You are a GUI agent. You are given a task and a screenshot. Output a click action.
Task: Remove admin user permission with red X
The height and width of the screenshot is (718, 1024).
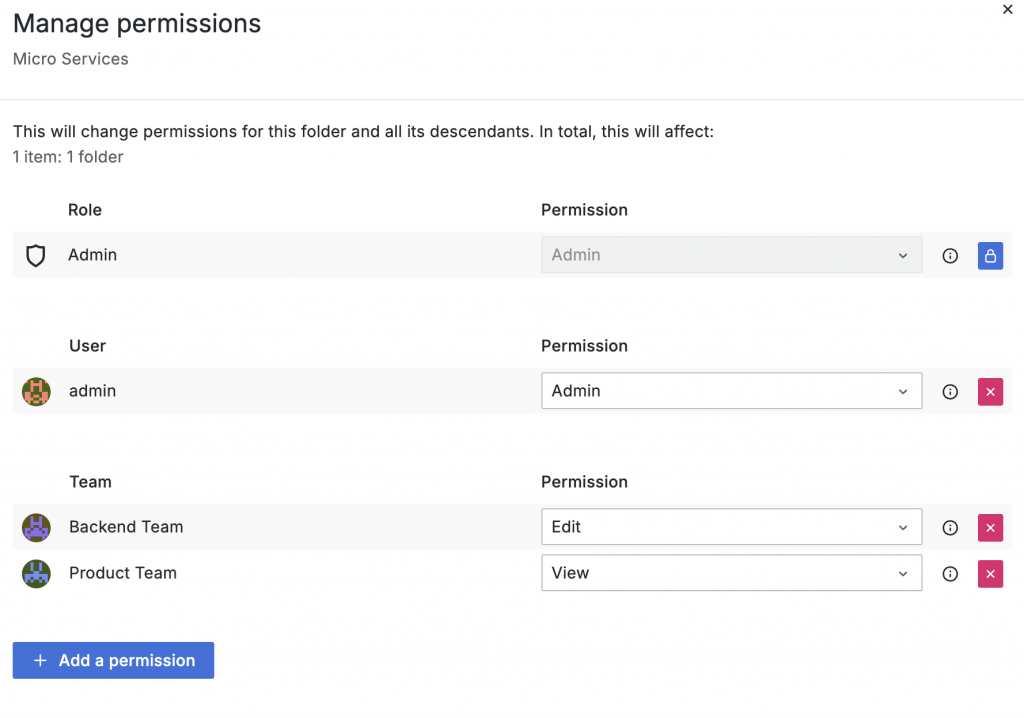pyautogui.click(x=990, y=392)
